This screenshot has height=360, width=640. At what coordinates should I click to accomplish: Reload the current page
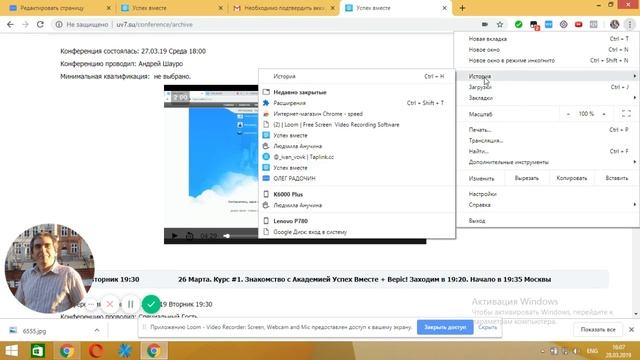[x=40, y=24]
